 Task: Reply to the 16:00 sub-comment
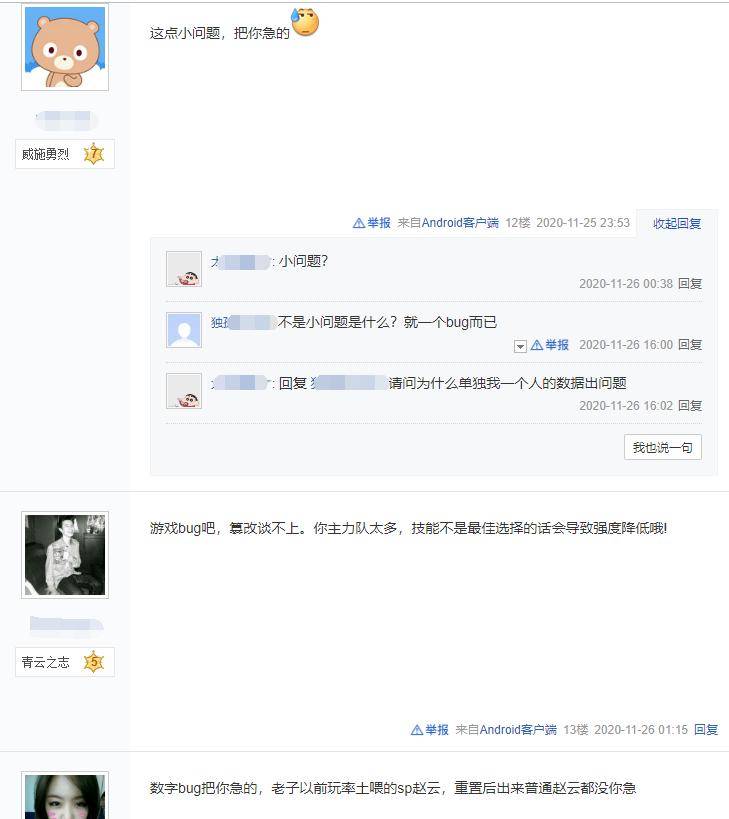click(x=690, y=345)
